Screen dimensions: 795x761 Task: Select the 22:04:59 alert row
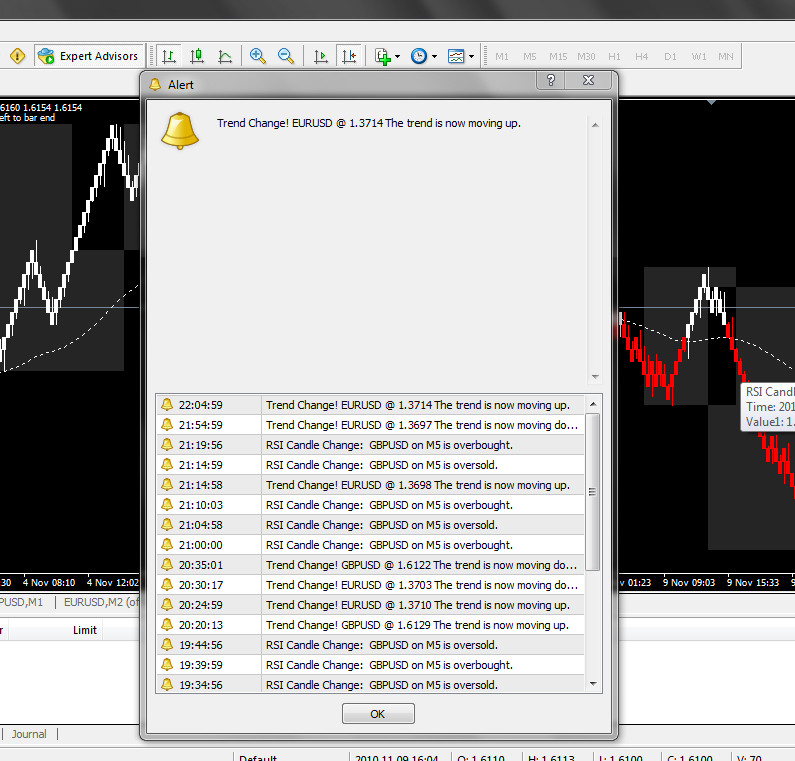point(370,405)
